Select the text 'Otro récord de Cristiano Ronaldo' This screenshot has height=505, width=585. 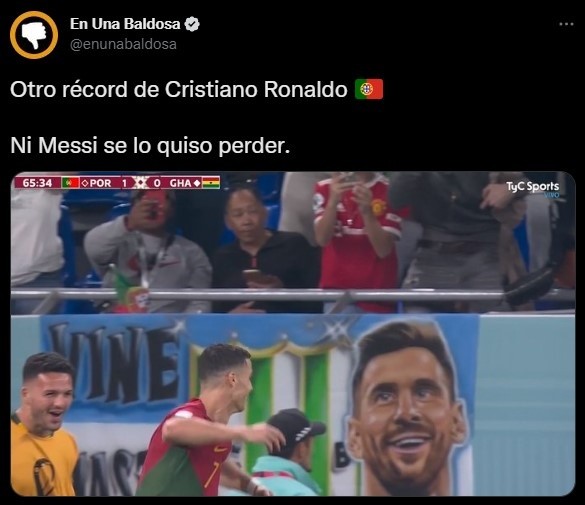(x=179, y=90)
